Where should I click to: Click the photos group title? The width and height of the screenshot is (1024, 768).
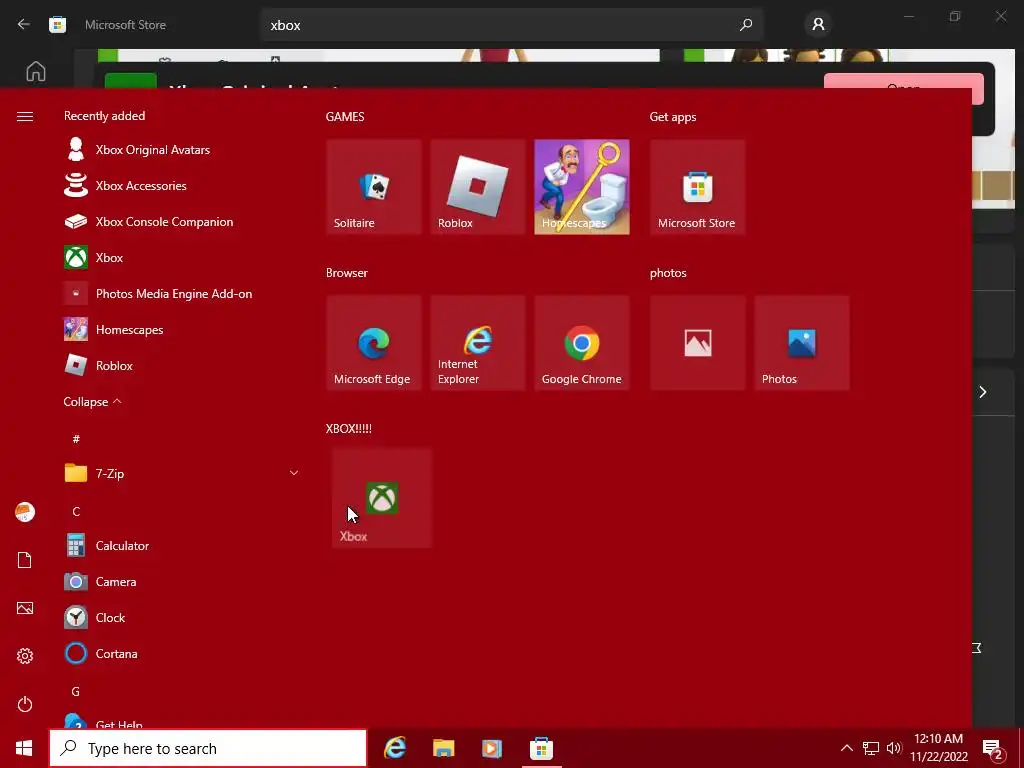pyautogui.click(x=668, y=273)
